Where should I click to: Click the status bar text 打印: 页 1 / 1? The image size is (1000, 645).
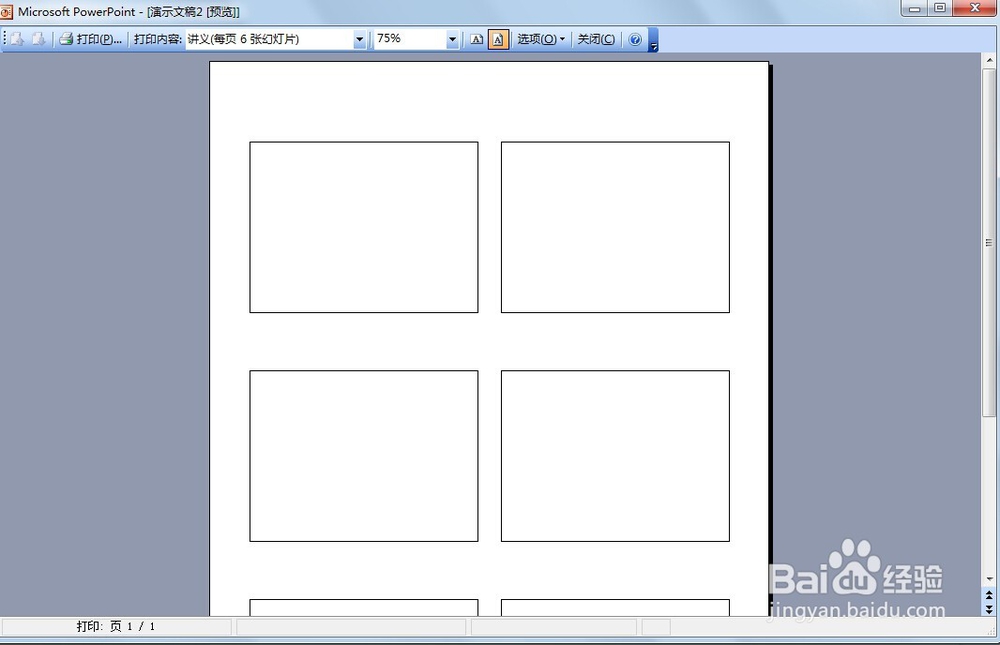115,626
